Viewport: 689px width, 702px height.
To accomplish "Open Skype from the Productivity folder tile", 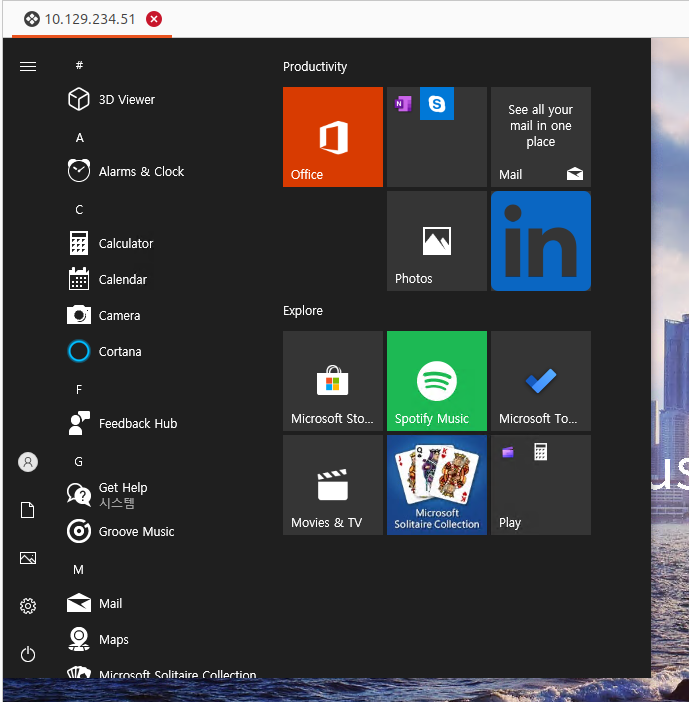I will pyautogui.click(x=437, y=104).
